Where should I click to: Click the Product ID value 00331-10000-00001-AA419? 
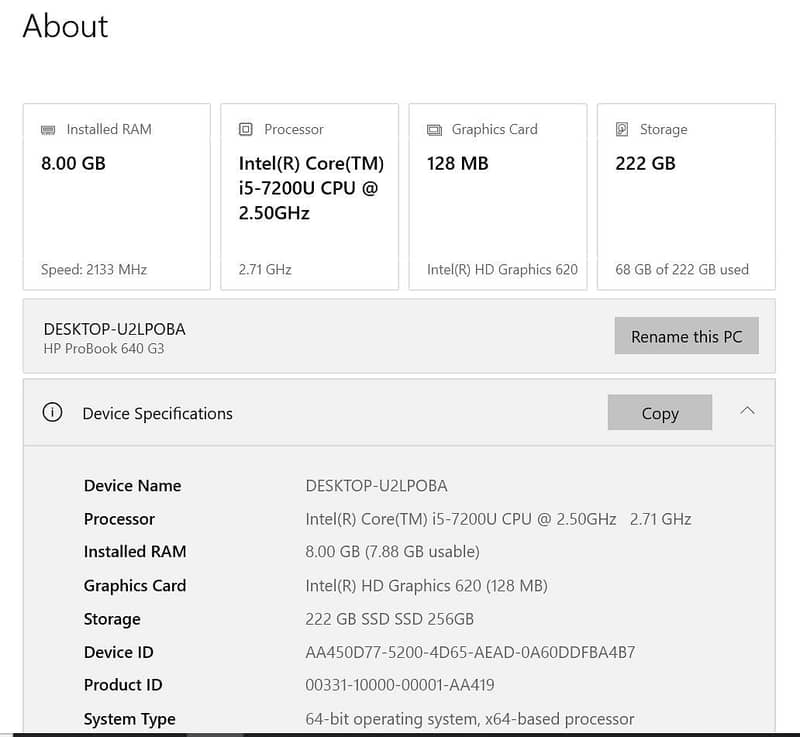399,685
